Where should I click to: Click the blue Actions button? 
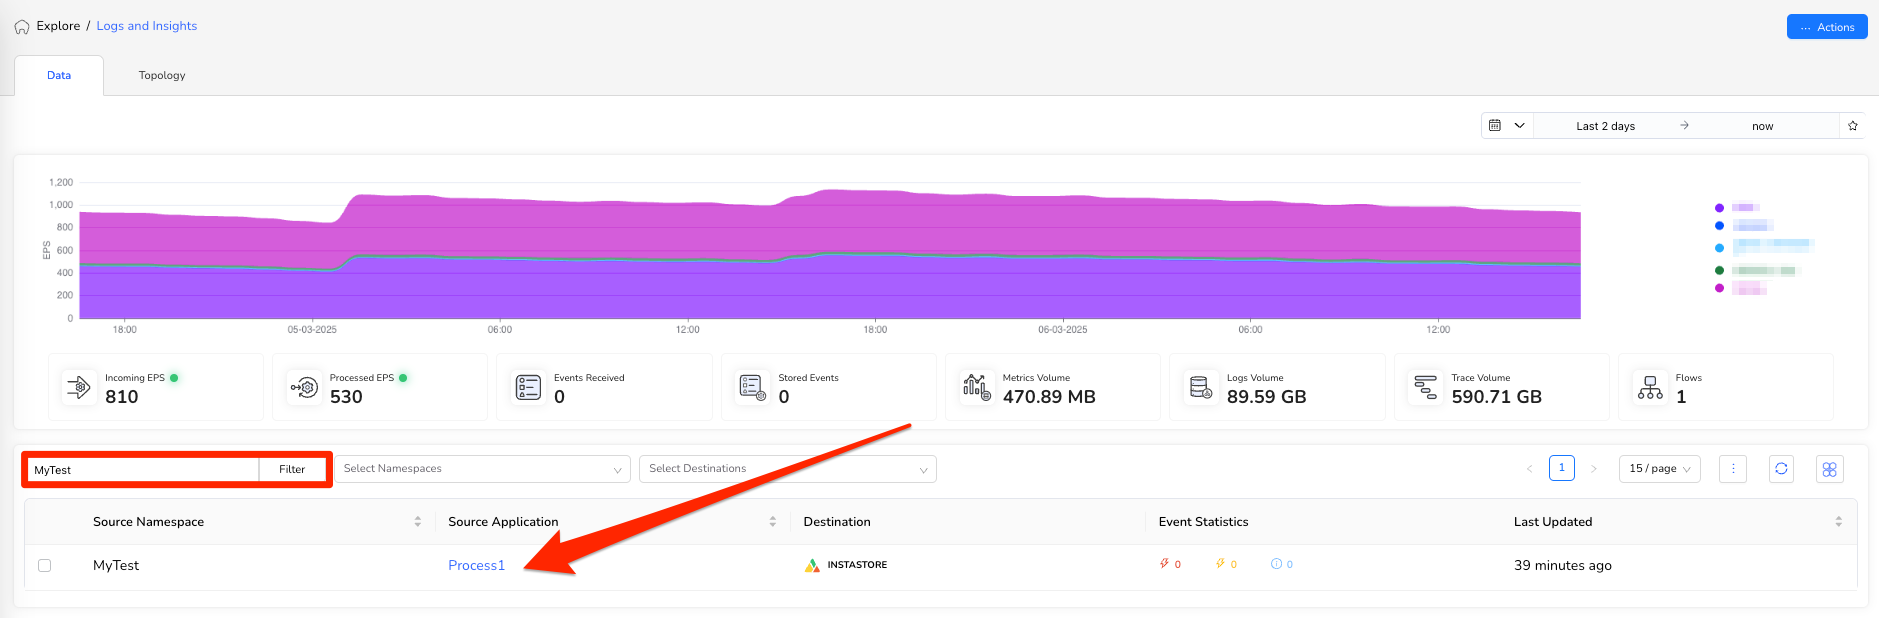coord(1827,27)
